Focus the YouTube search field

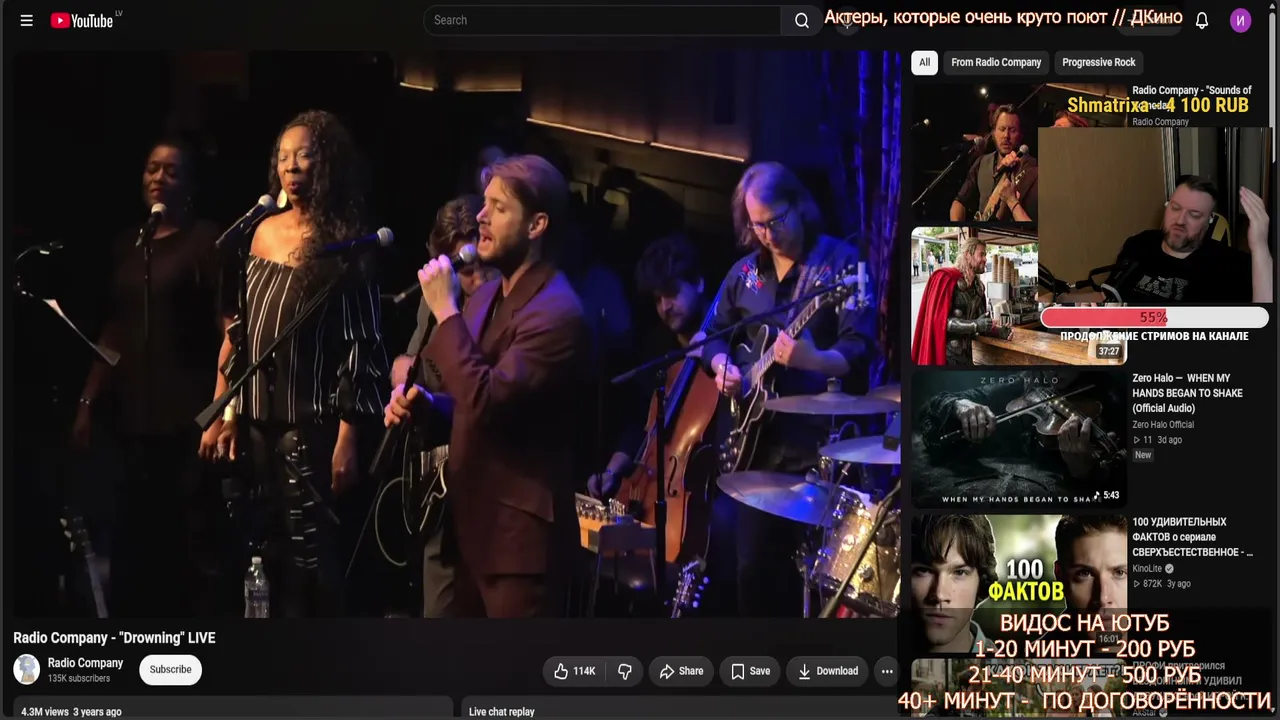pos(602,20)
